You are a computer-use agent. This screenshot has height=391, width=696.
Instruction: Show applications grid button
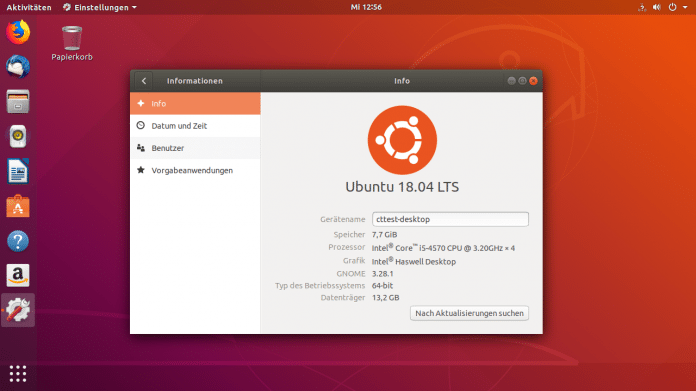click(18, 374)
